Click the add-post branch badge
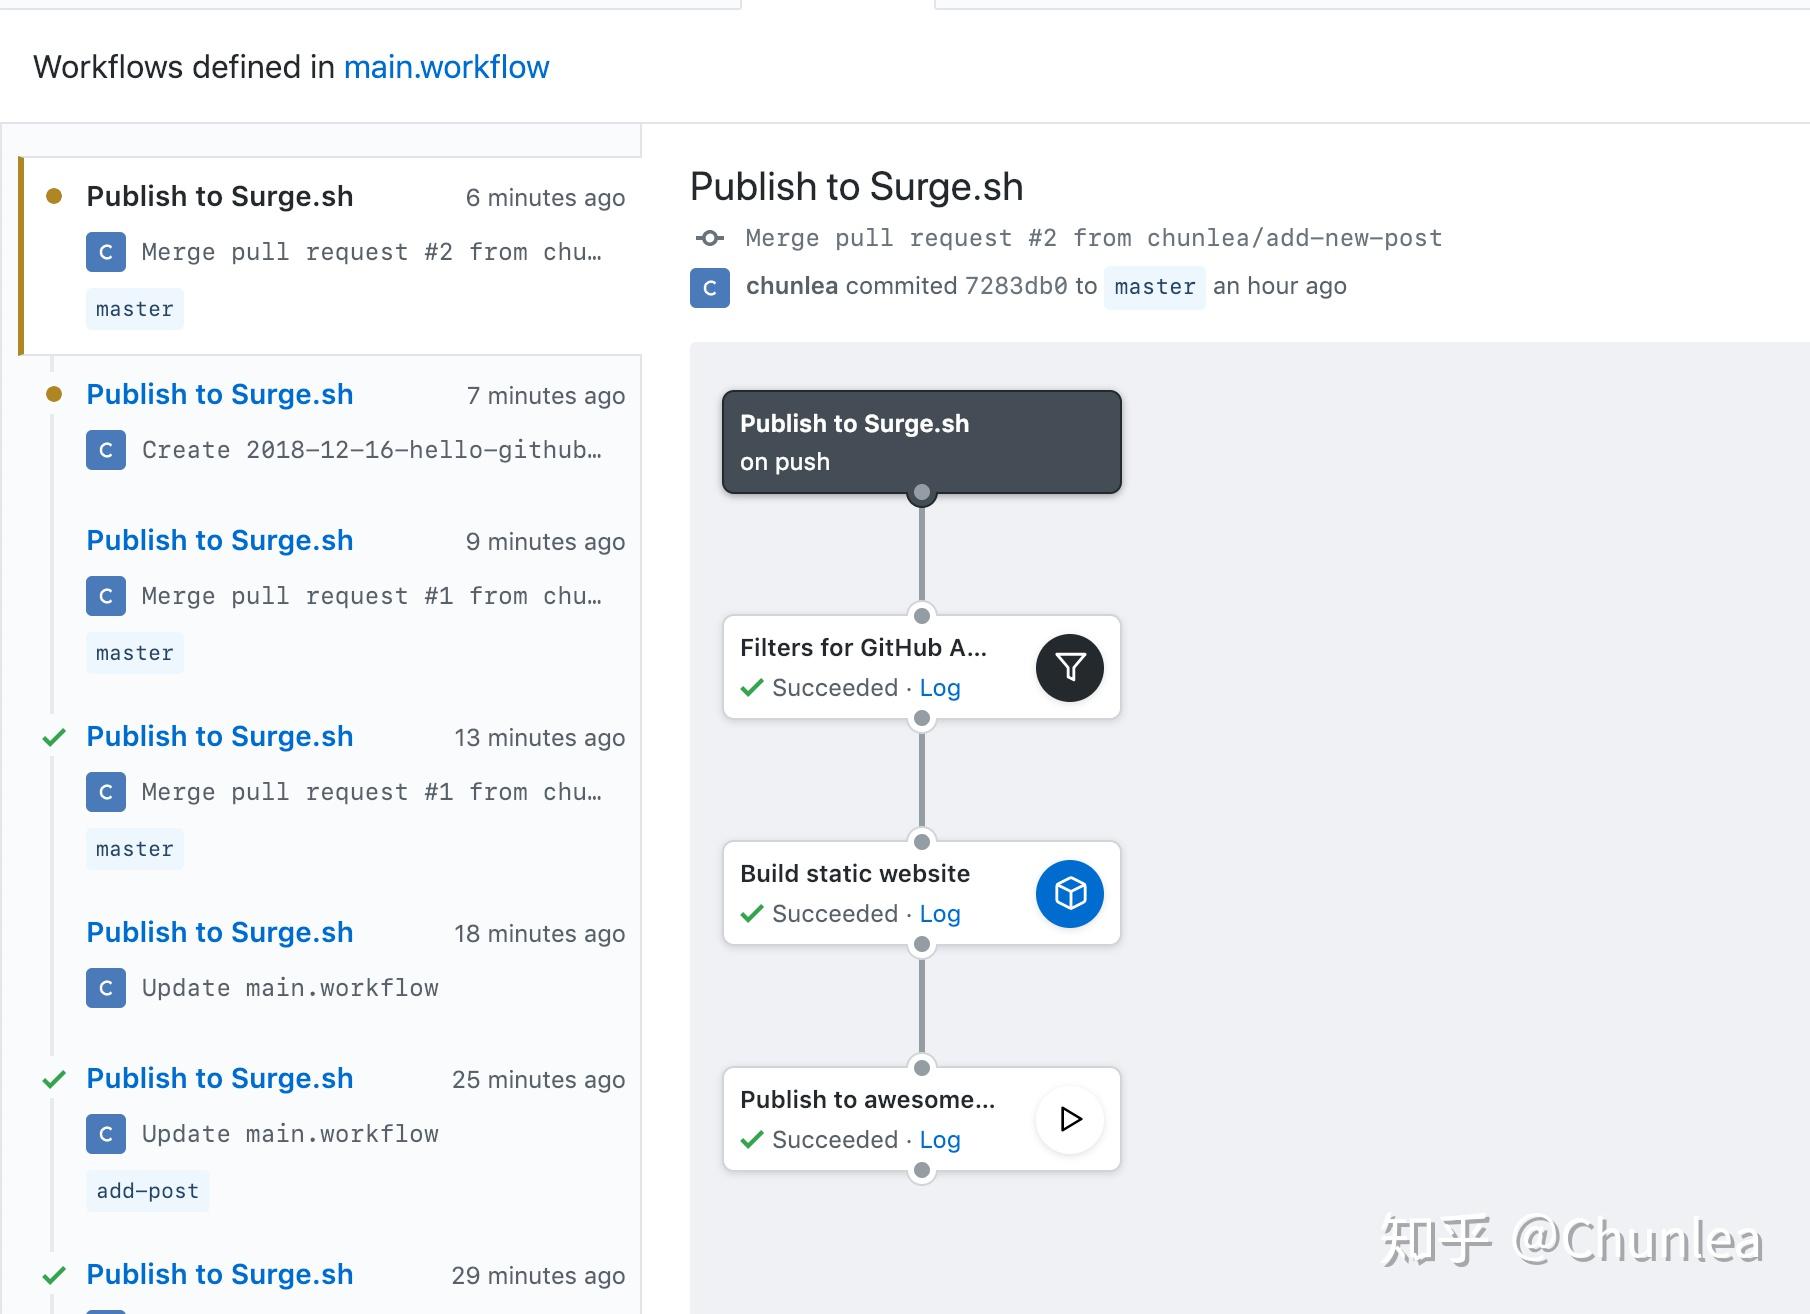This screenshot has height=1314, width=1810. tap(146, 1190)
